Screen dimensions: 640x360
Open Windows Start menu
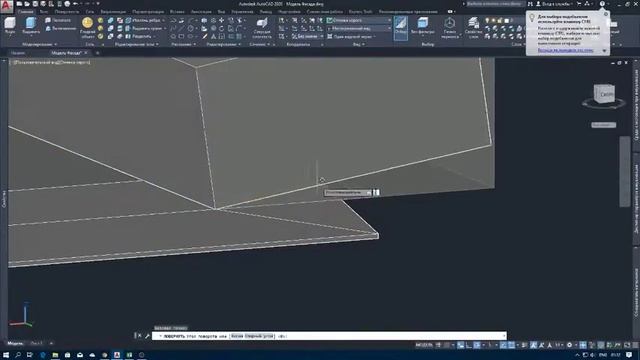(x=6, y=355)
